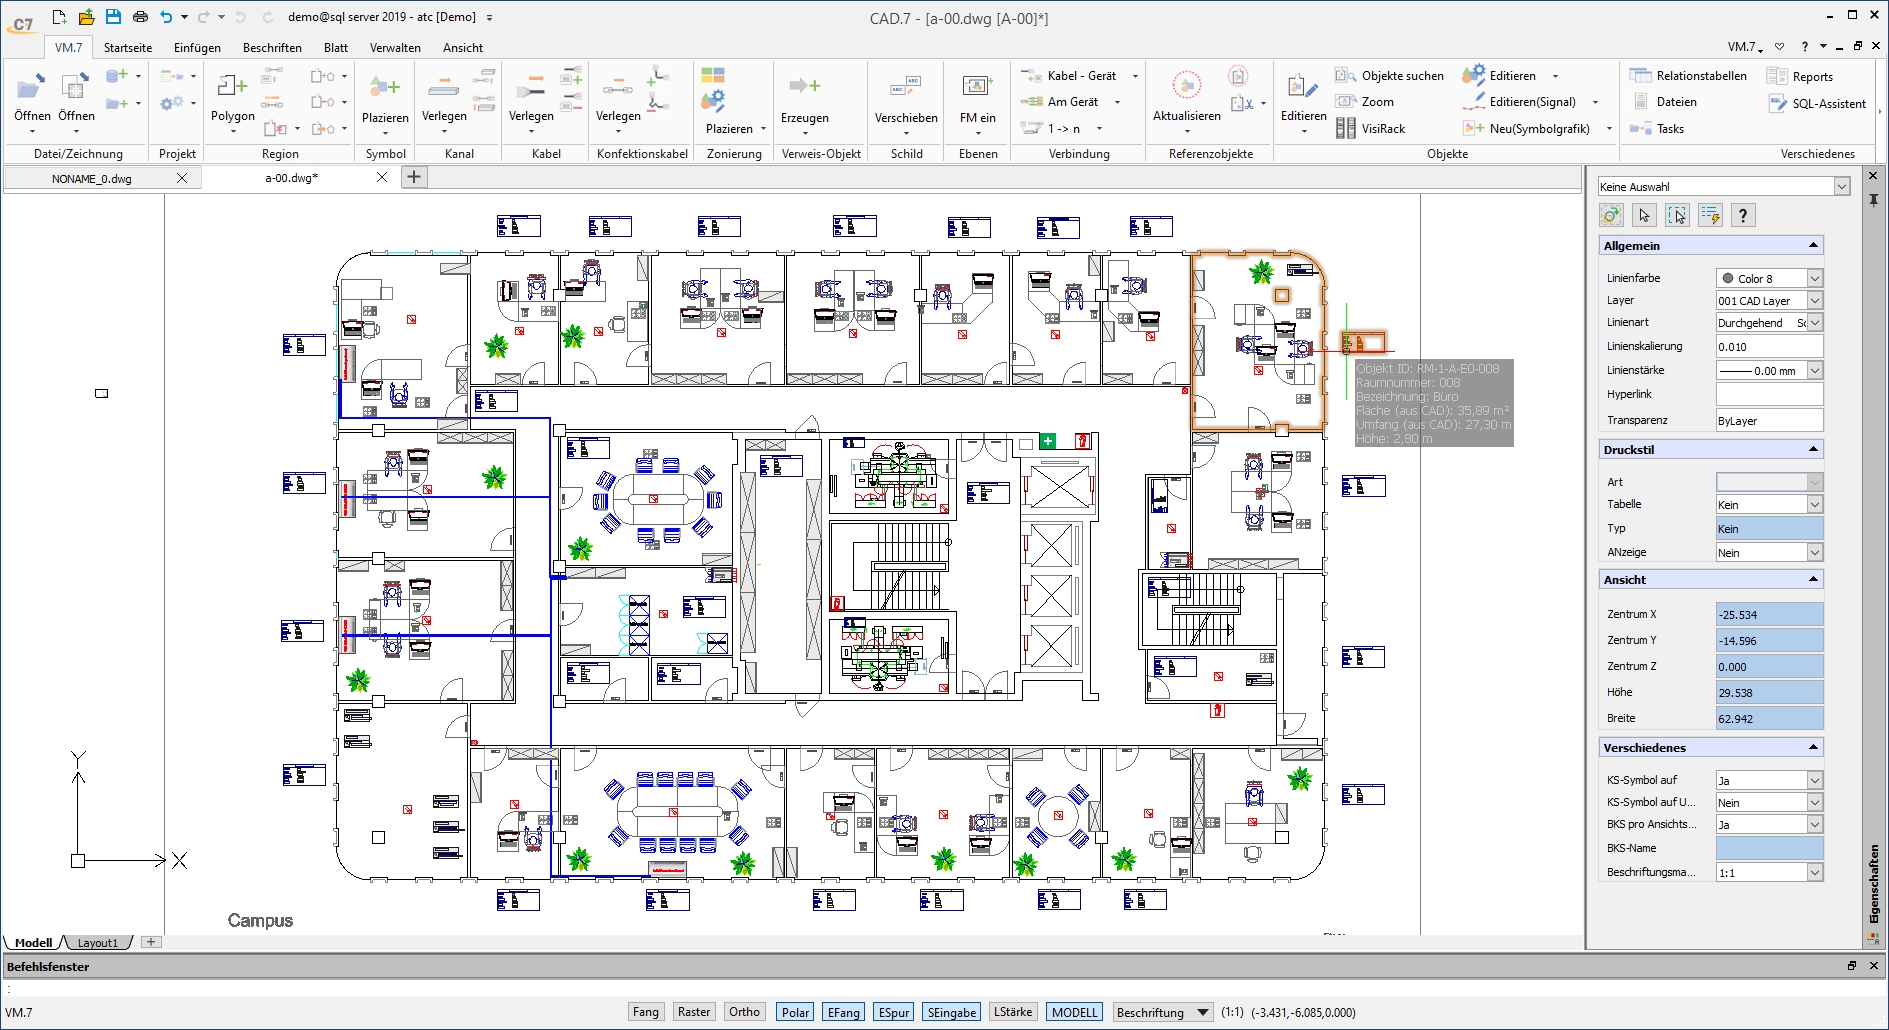Open the Keine Auswahl selection dropdown
Image resolution: width=1889 pixels, height=1030 pixels.
[x=1841, y=187]
